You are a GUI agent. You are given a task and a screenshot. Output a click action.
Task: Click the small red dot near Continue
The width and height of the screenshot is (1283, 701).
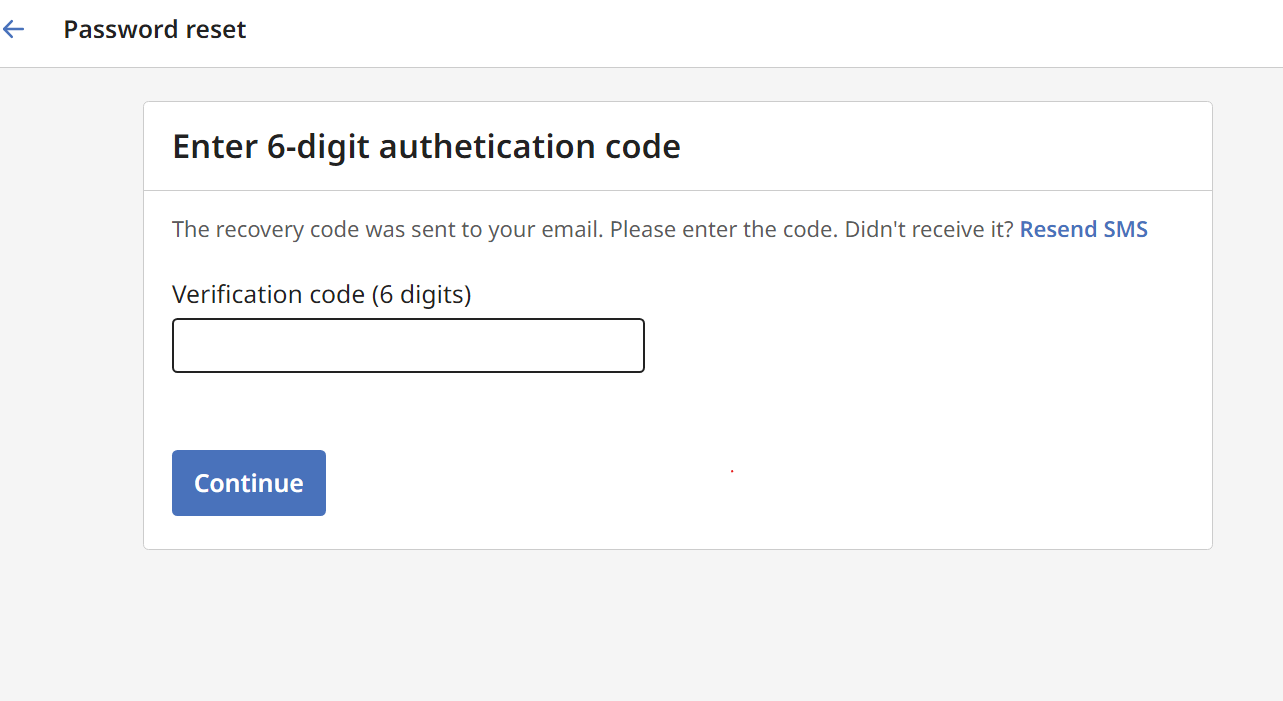click(x=731, y=470)
